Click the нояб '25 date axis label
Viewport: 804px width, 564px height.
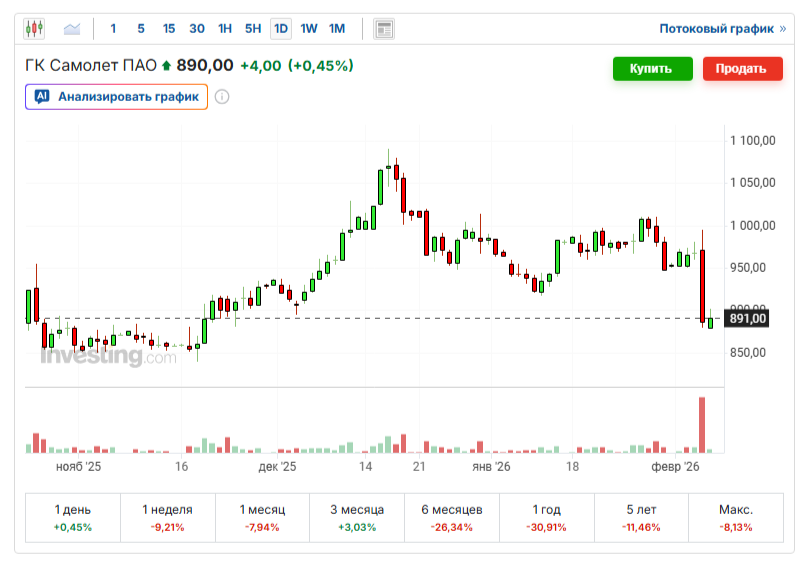pos(78,467)
